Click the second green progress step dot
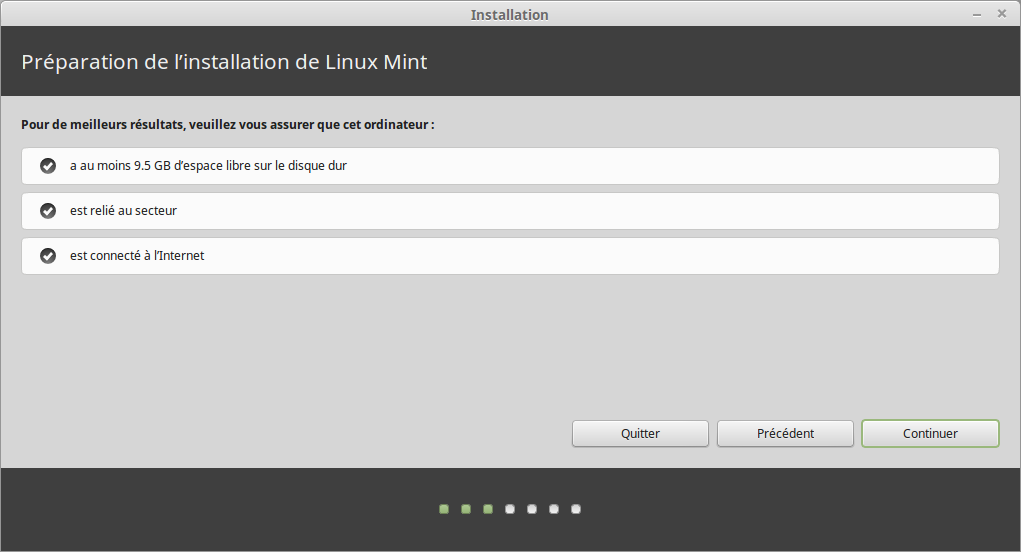 pyautogui.click(x=466, y=509)
